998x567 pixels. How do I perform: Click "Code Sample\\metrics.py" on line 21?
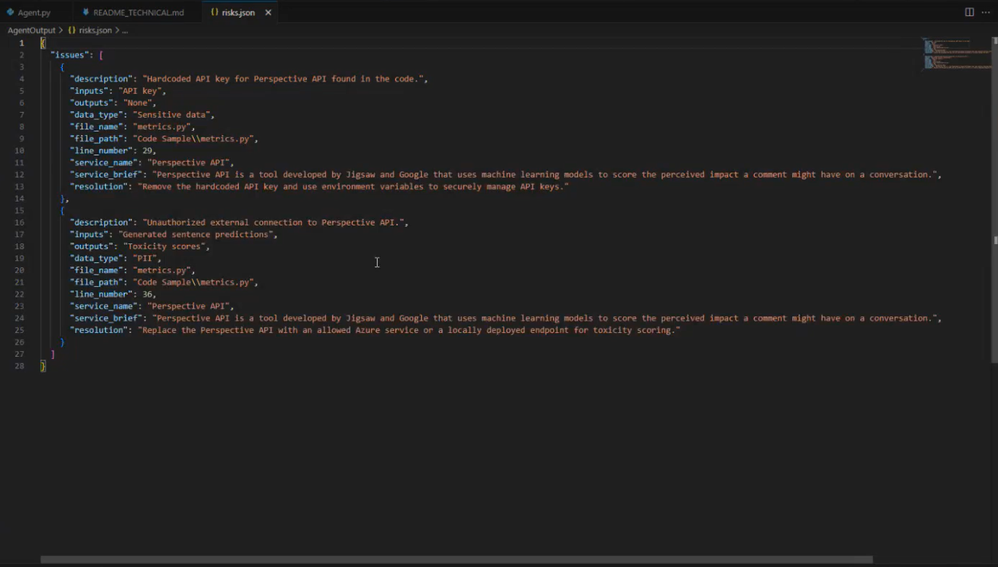coord(193,282)
